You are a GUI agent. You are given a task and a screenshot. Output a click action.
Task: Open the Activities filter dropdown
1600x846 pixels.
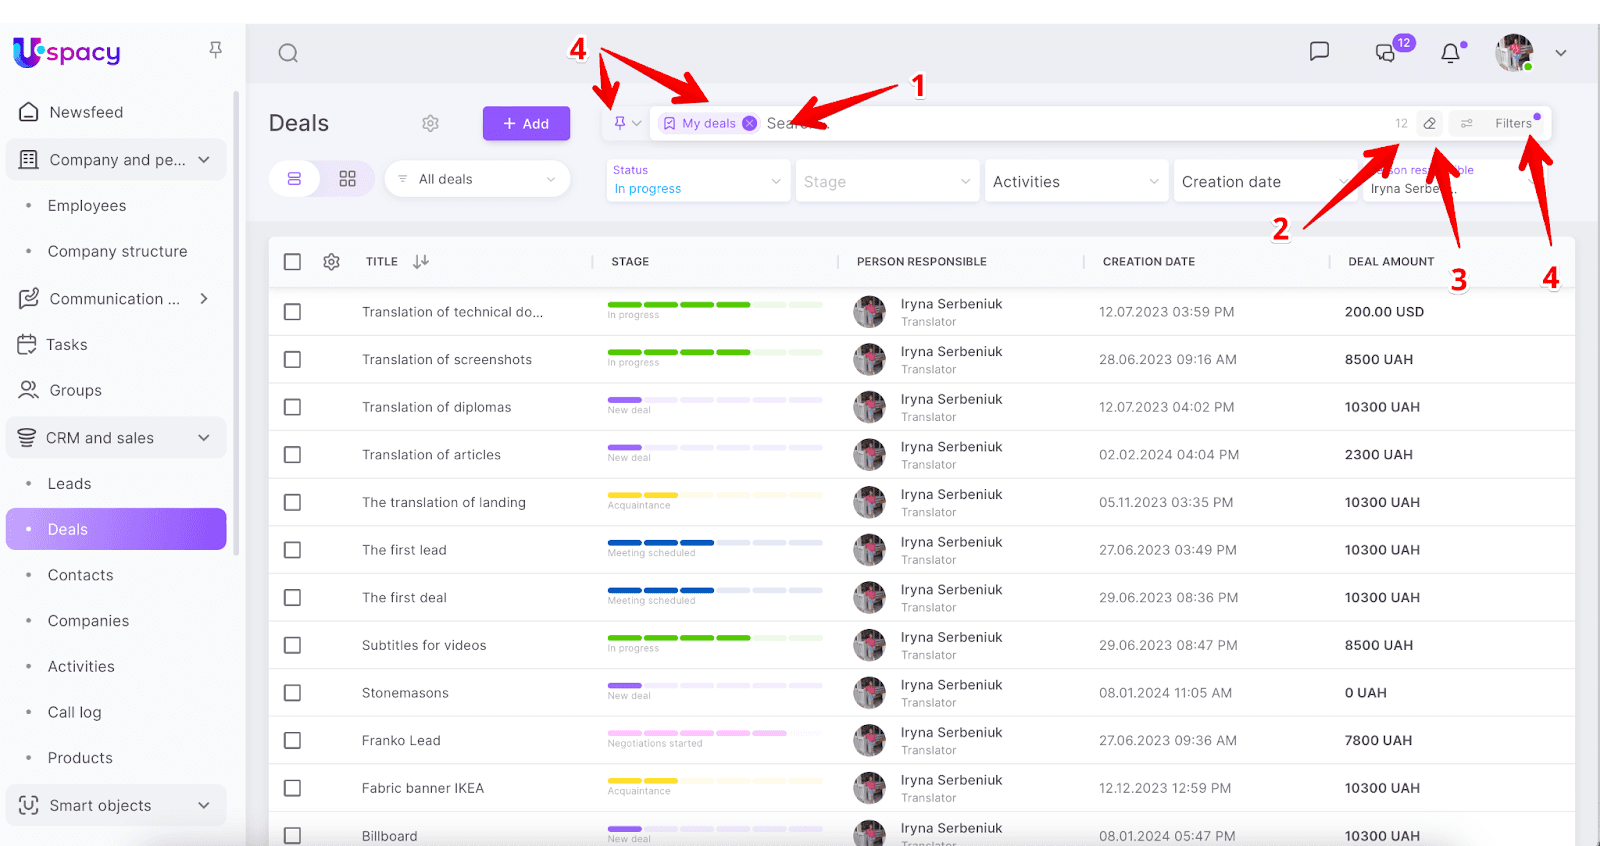coord(1075,182)
